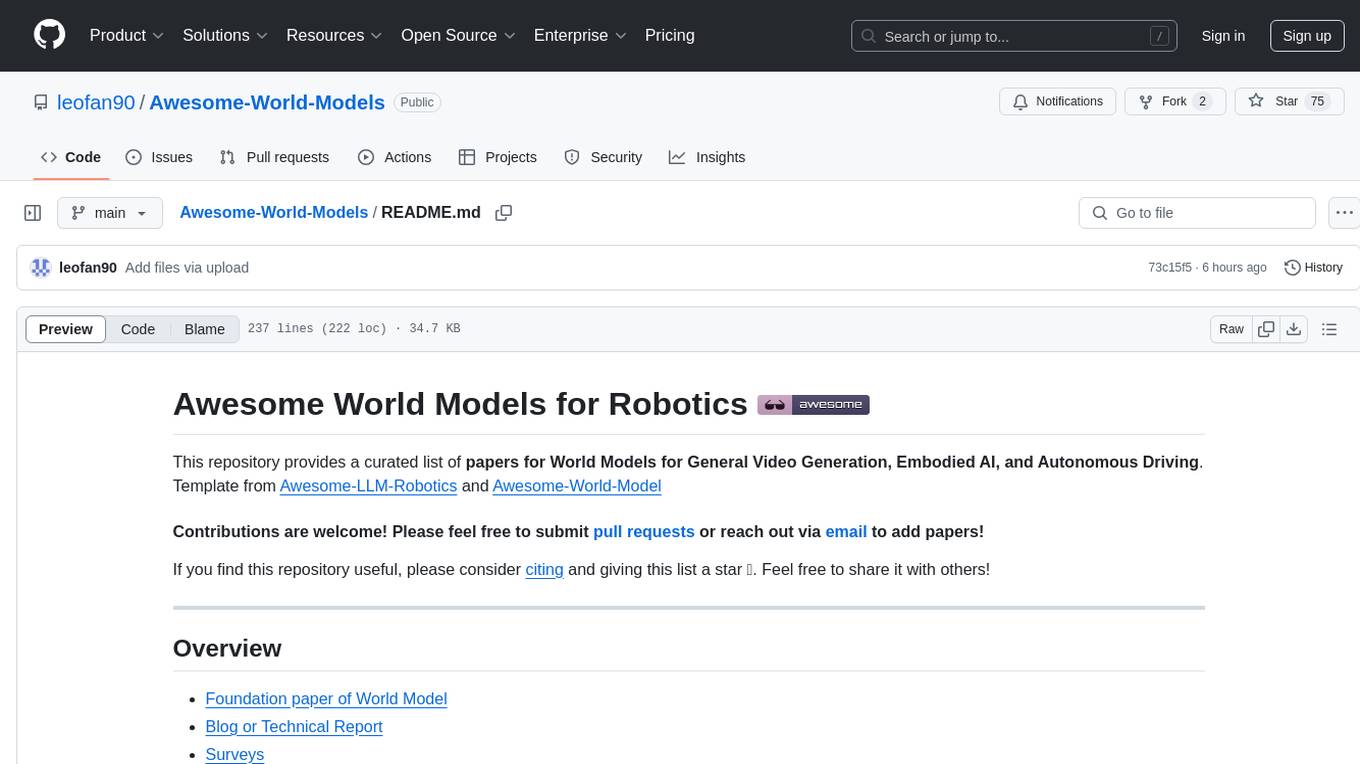This screenshot has height=764, width=1360.
Task: Jump to Blog or Technical Report
Action: pyautogui.click(x=294, y=727)
